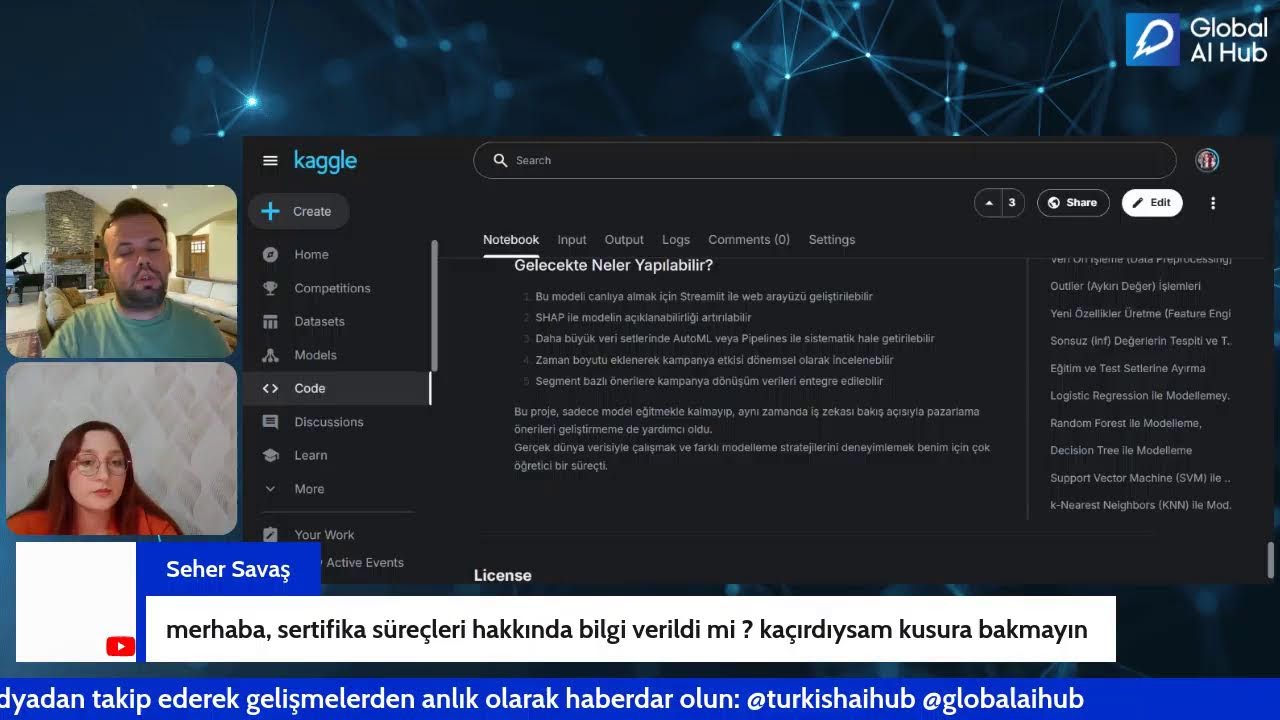Click the Code brackets icon

[x=270, y=388]
